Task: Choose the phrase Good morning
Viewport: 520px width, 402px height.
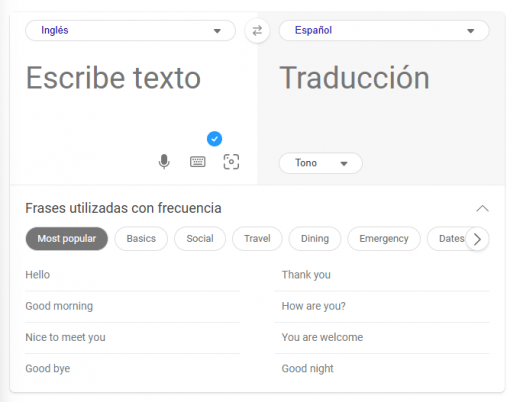Action: [x=132, y=306]
